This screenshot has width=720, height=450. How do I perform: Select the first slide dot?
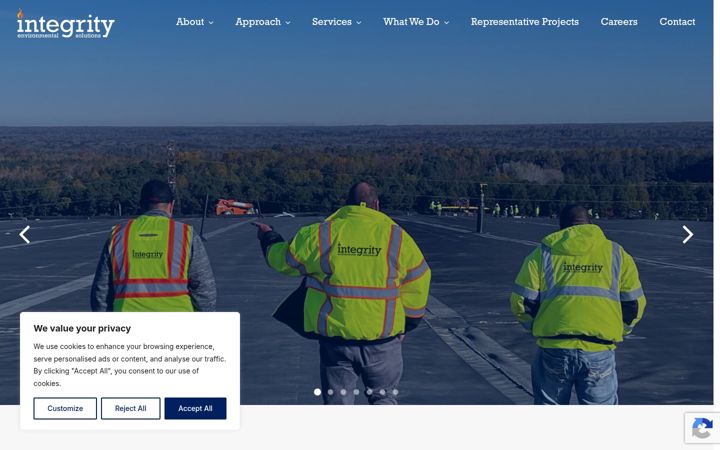click(x=317, y=392)
